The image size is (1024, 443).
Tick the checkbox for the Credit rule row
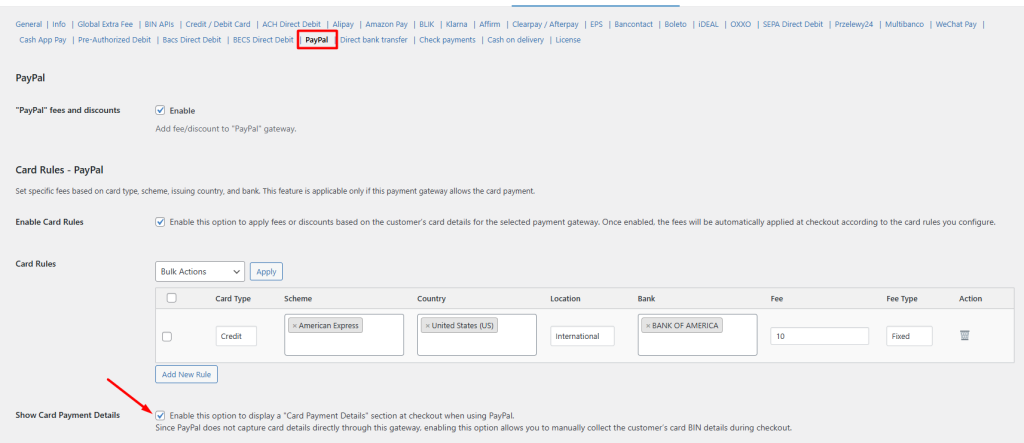[167, 337]
